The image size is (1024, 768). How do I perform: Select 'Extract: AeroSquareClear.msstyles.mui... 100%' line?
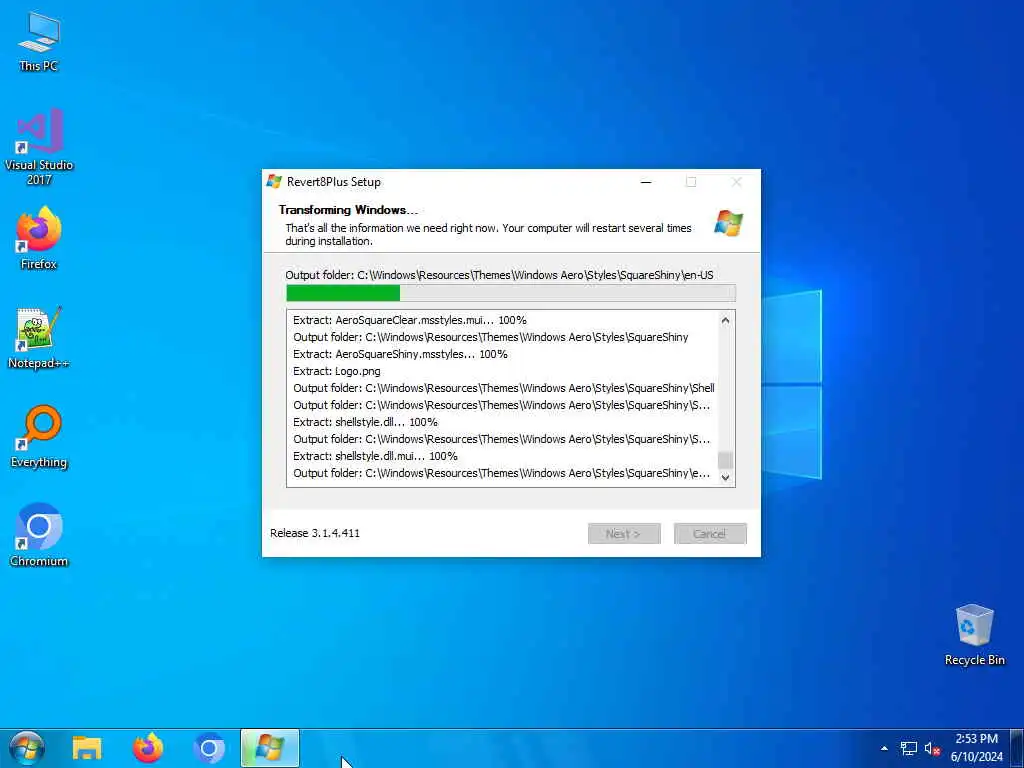click(x=409, y=320)
